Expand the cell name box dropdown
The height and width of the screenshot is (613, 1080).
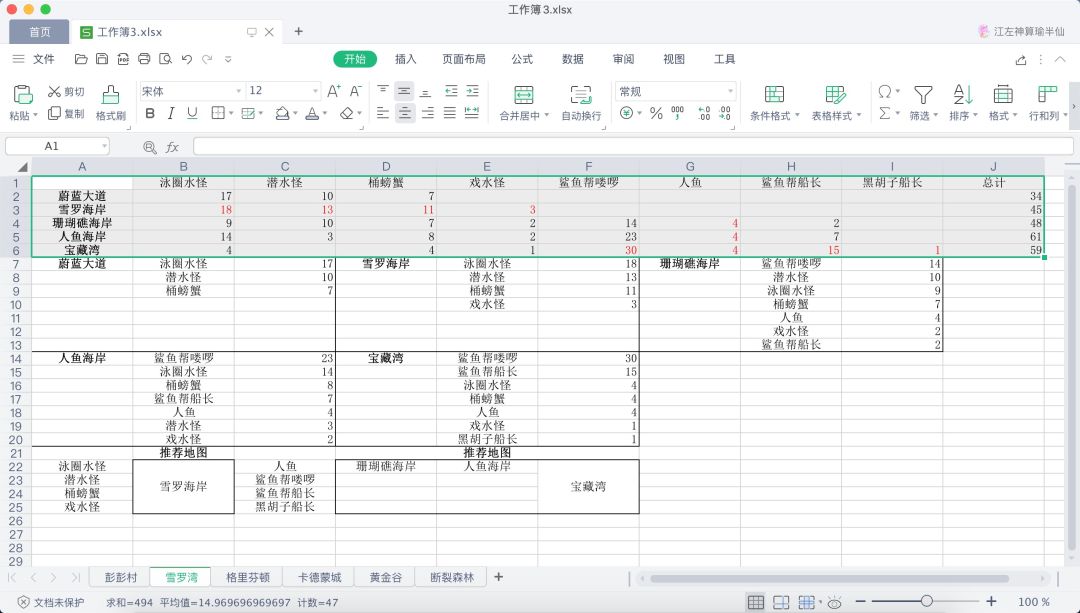[x=104, y=147]
